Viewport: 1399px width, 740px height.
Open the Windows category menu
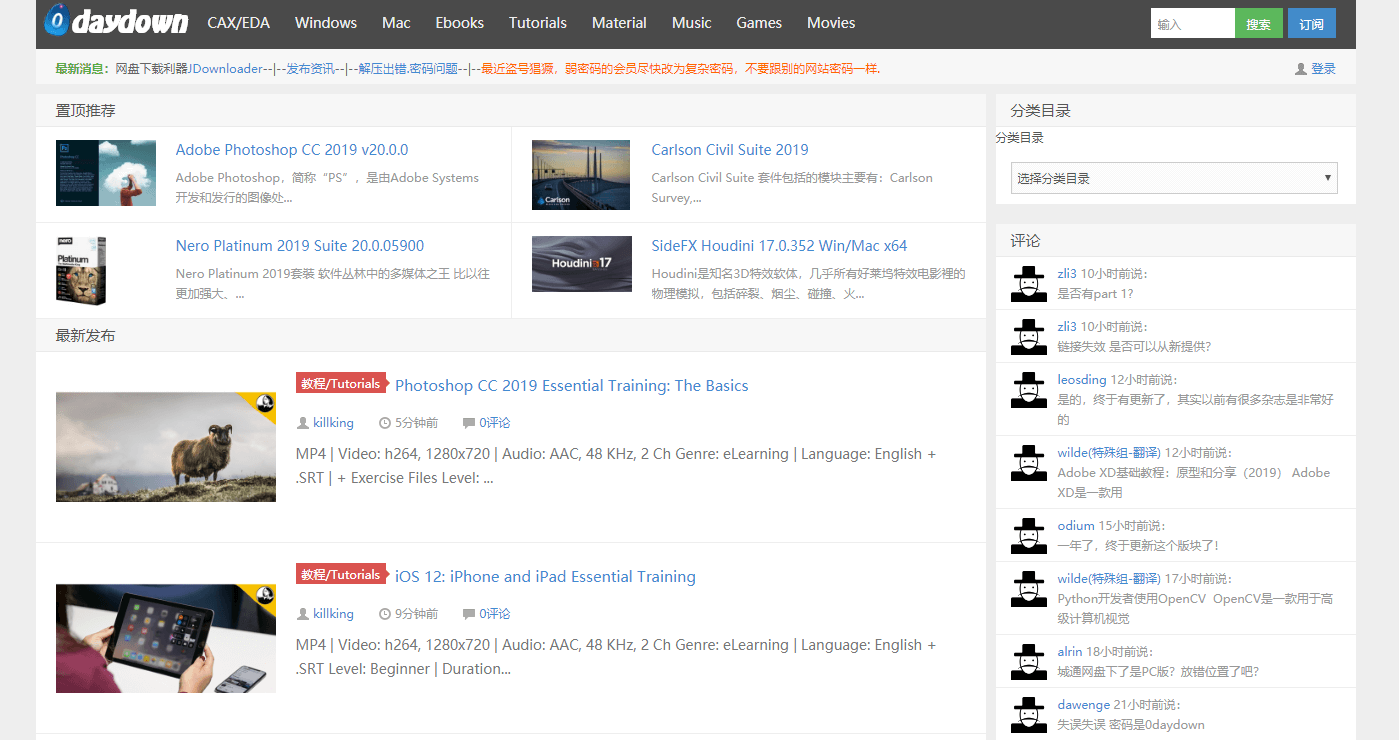[x=326, y=22]
